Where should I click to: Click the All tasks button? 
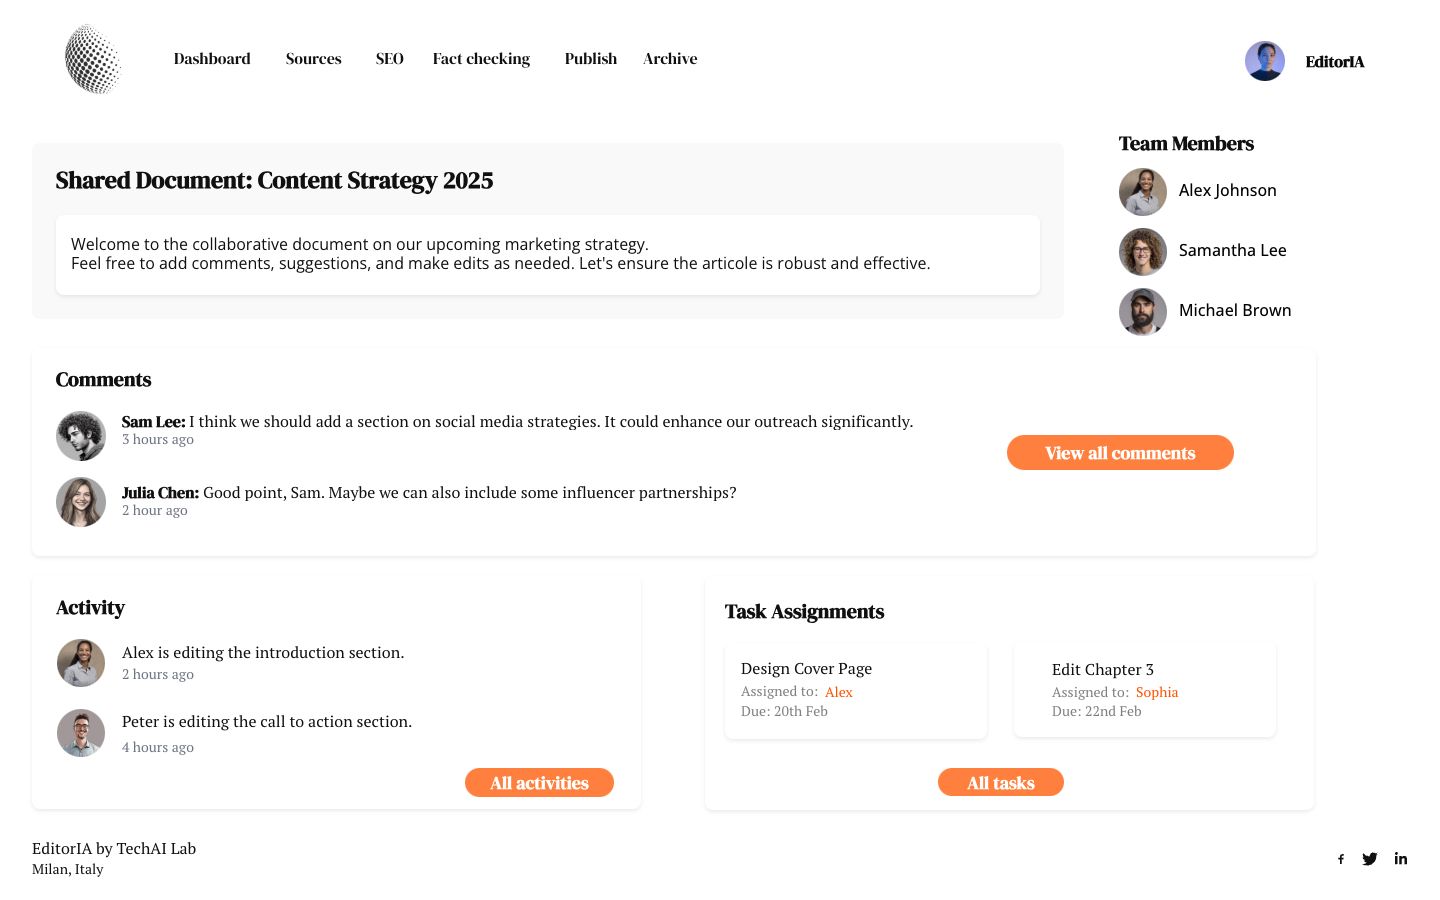pos(1001,783)
